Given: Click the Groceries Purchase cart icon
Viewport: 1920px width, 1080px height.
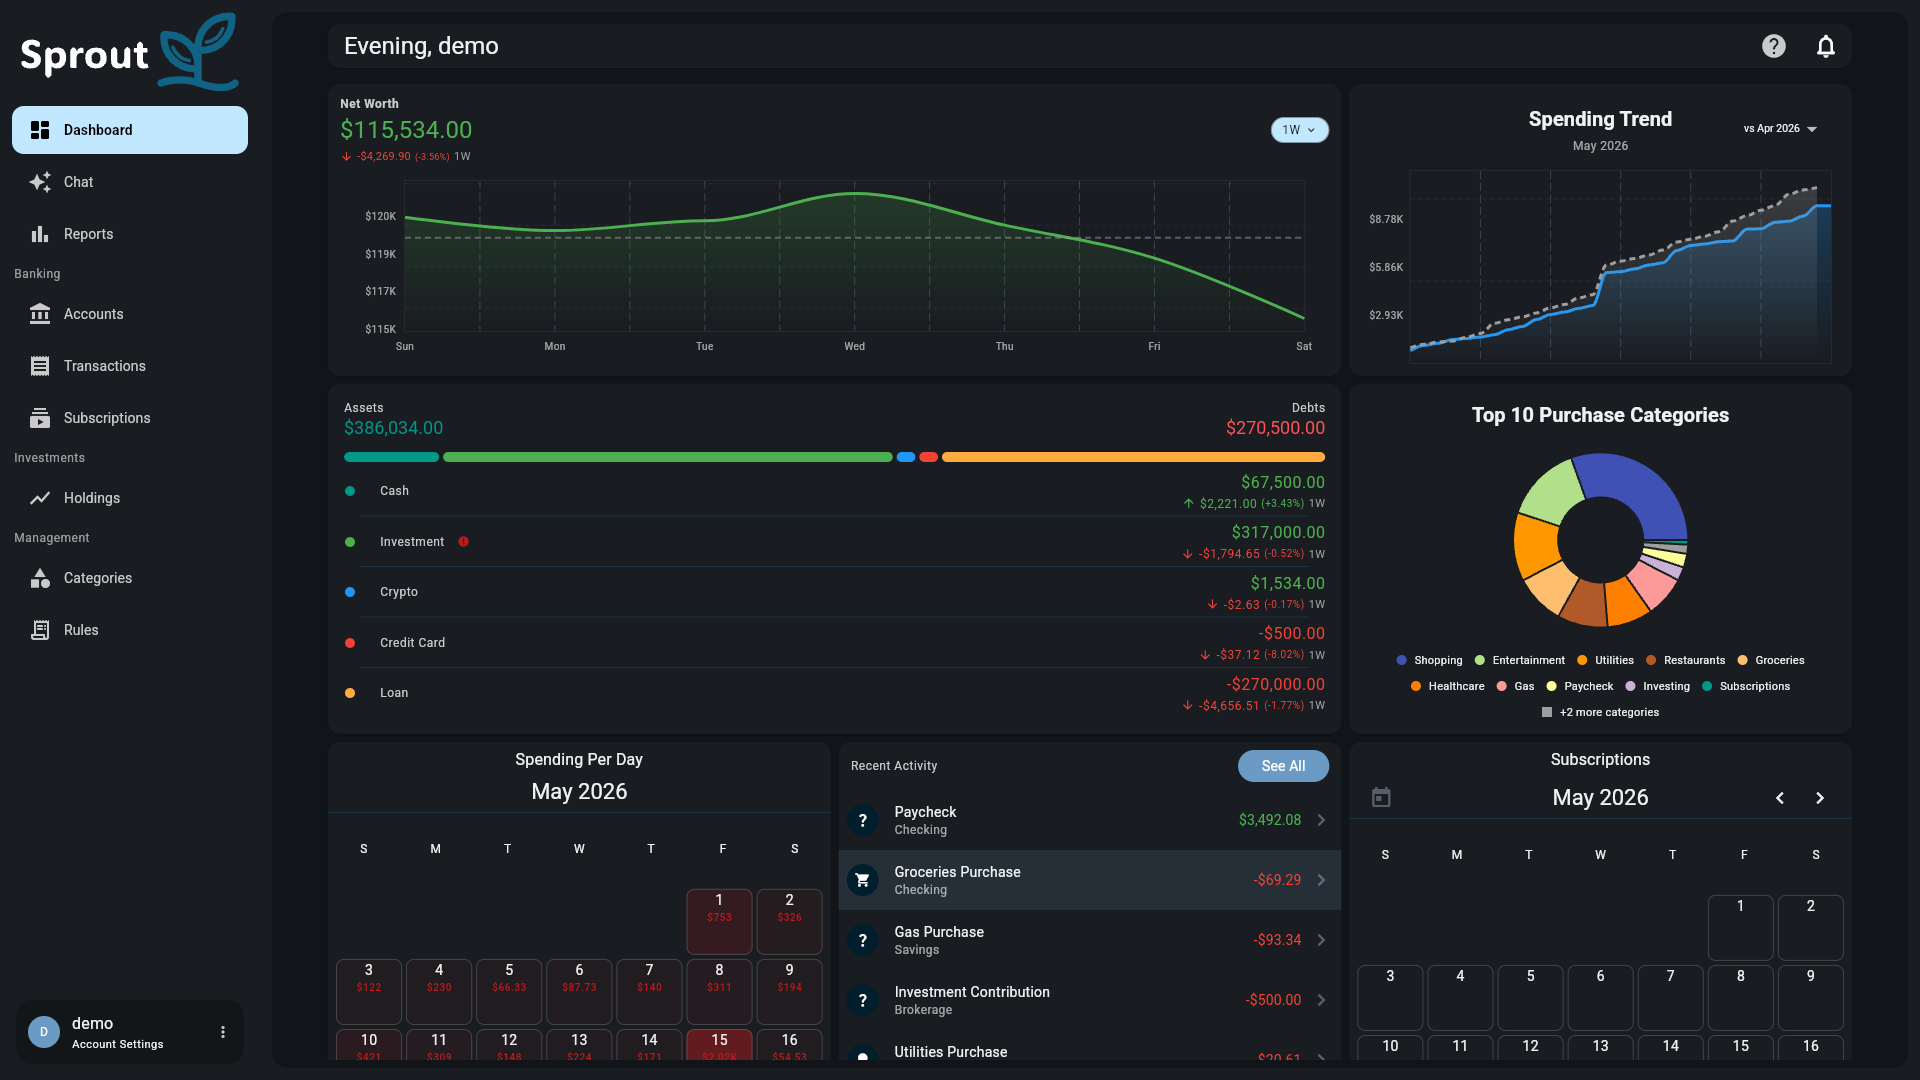Looking at the screenshot, I should (863, 880).
